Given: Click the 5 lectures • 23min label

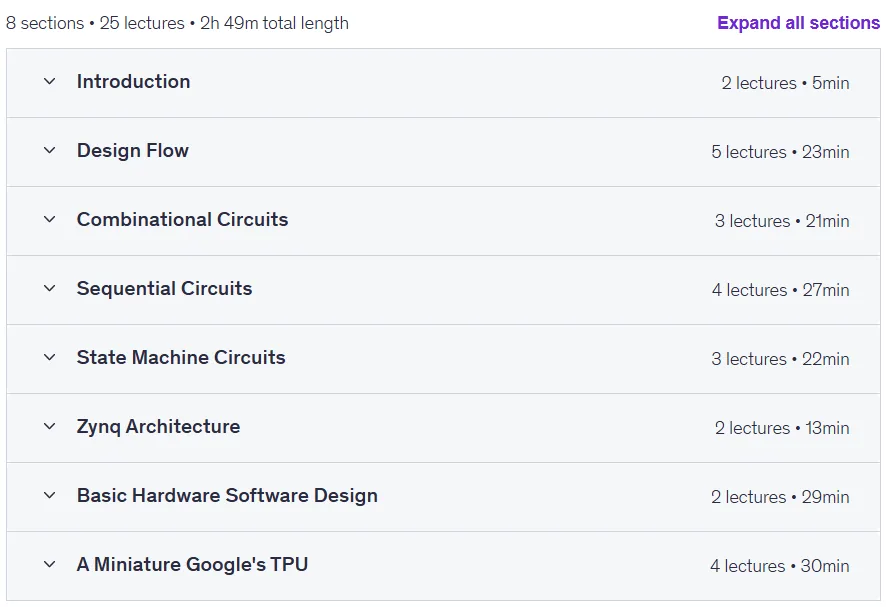Looking at the screenshot, I should pos(780,151).
